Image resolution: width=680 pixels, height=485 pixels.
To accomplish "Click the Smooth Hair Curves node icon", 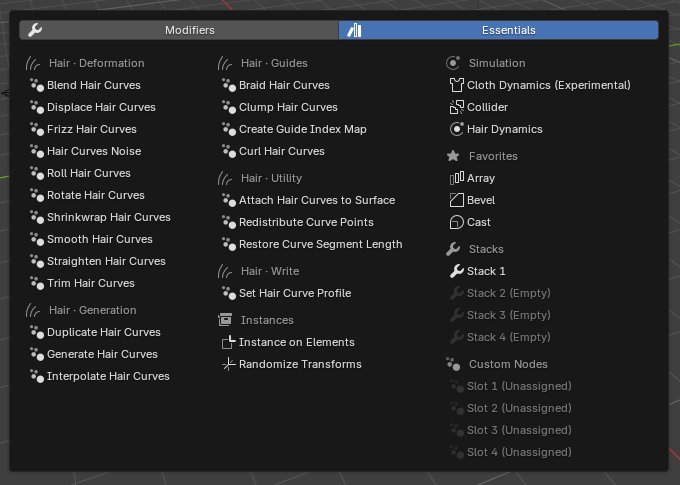I will (37, 239).
